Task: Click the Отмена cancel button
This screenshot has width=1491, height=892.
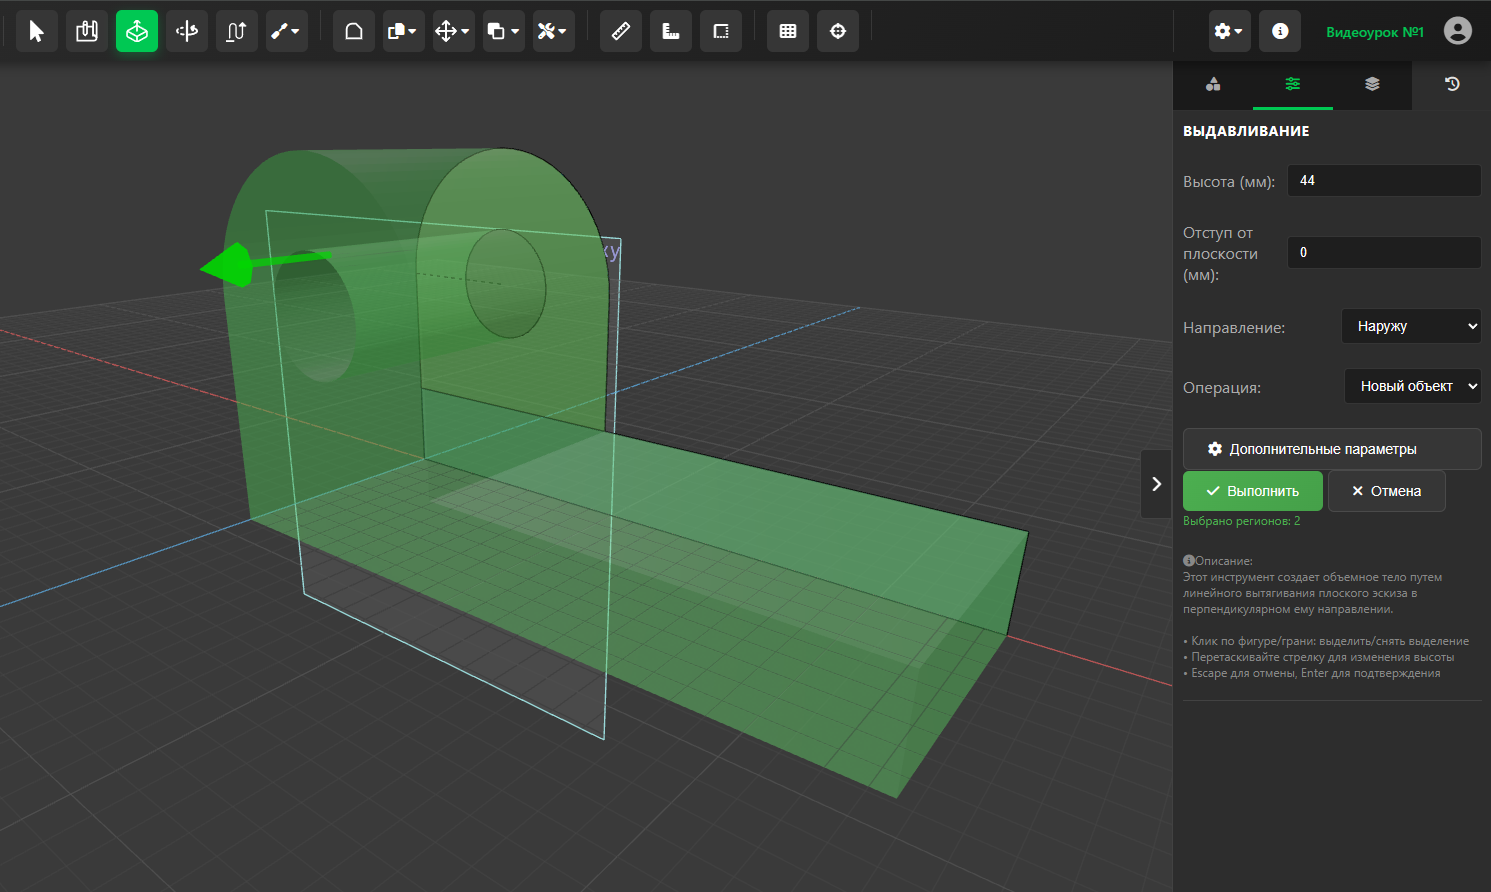Action: point(1386,491)
